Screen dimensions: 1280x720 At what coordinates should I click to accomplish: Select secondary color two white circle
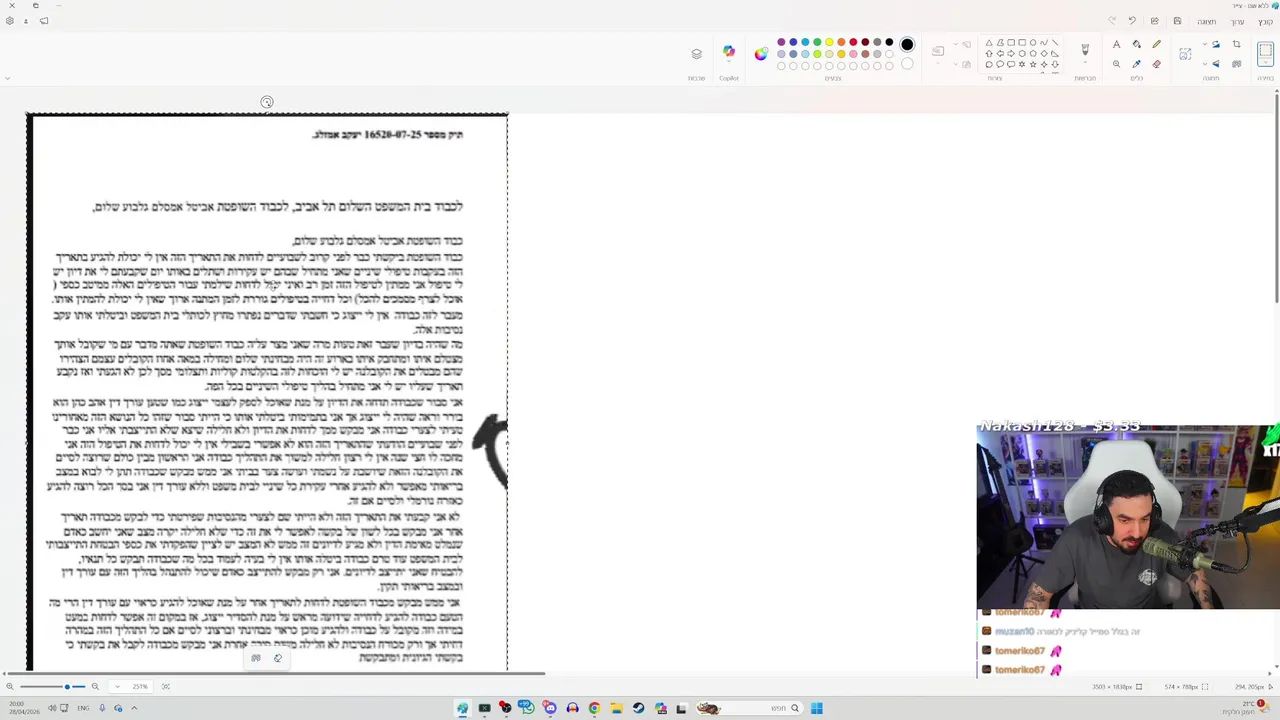point(907,64)
